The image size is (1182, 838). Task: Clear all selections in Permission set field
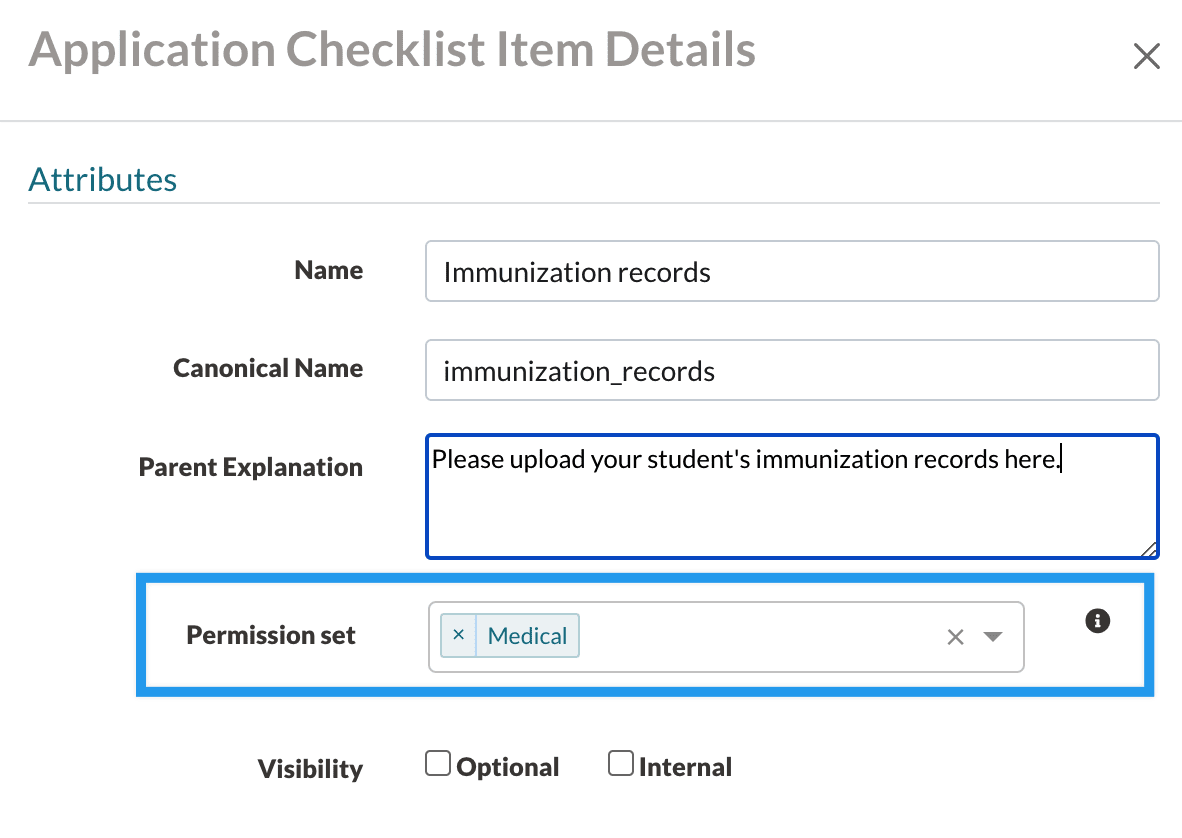tap(955, 637)
